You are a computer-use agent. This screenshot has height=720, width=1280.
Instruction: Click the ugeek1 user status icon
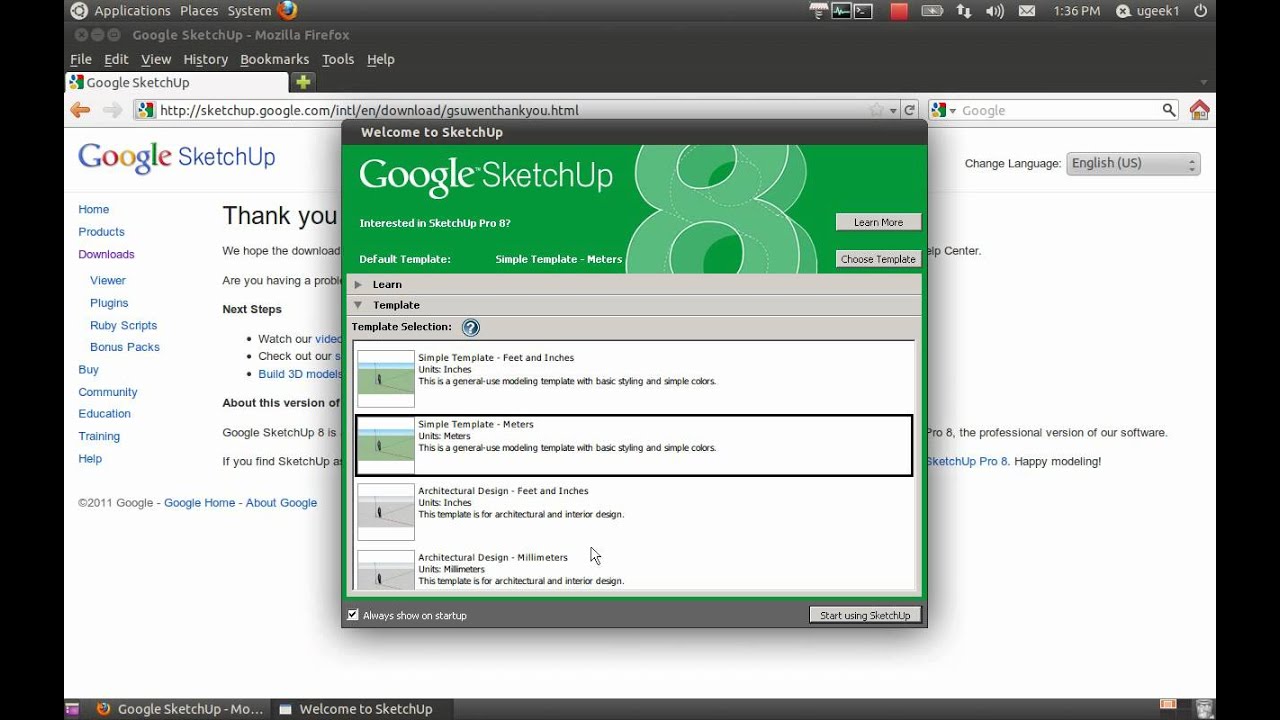pos(1123,11)
